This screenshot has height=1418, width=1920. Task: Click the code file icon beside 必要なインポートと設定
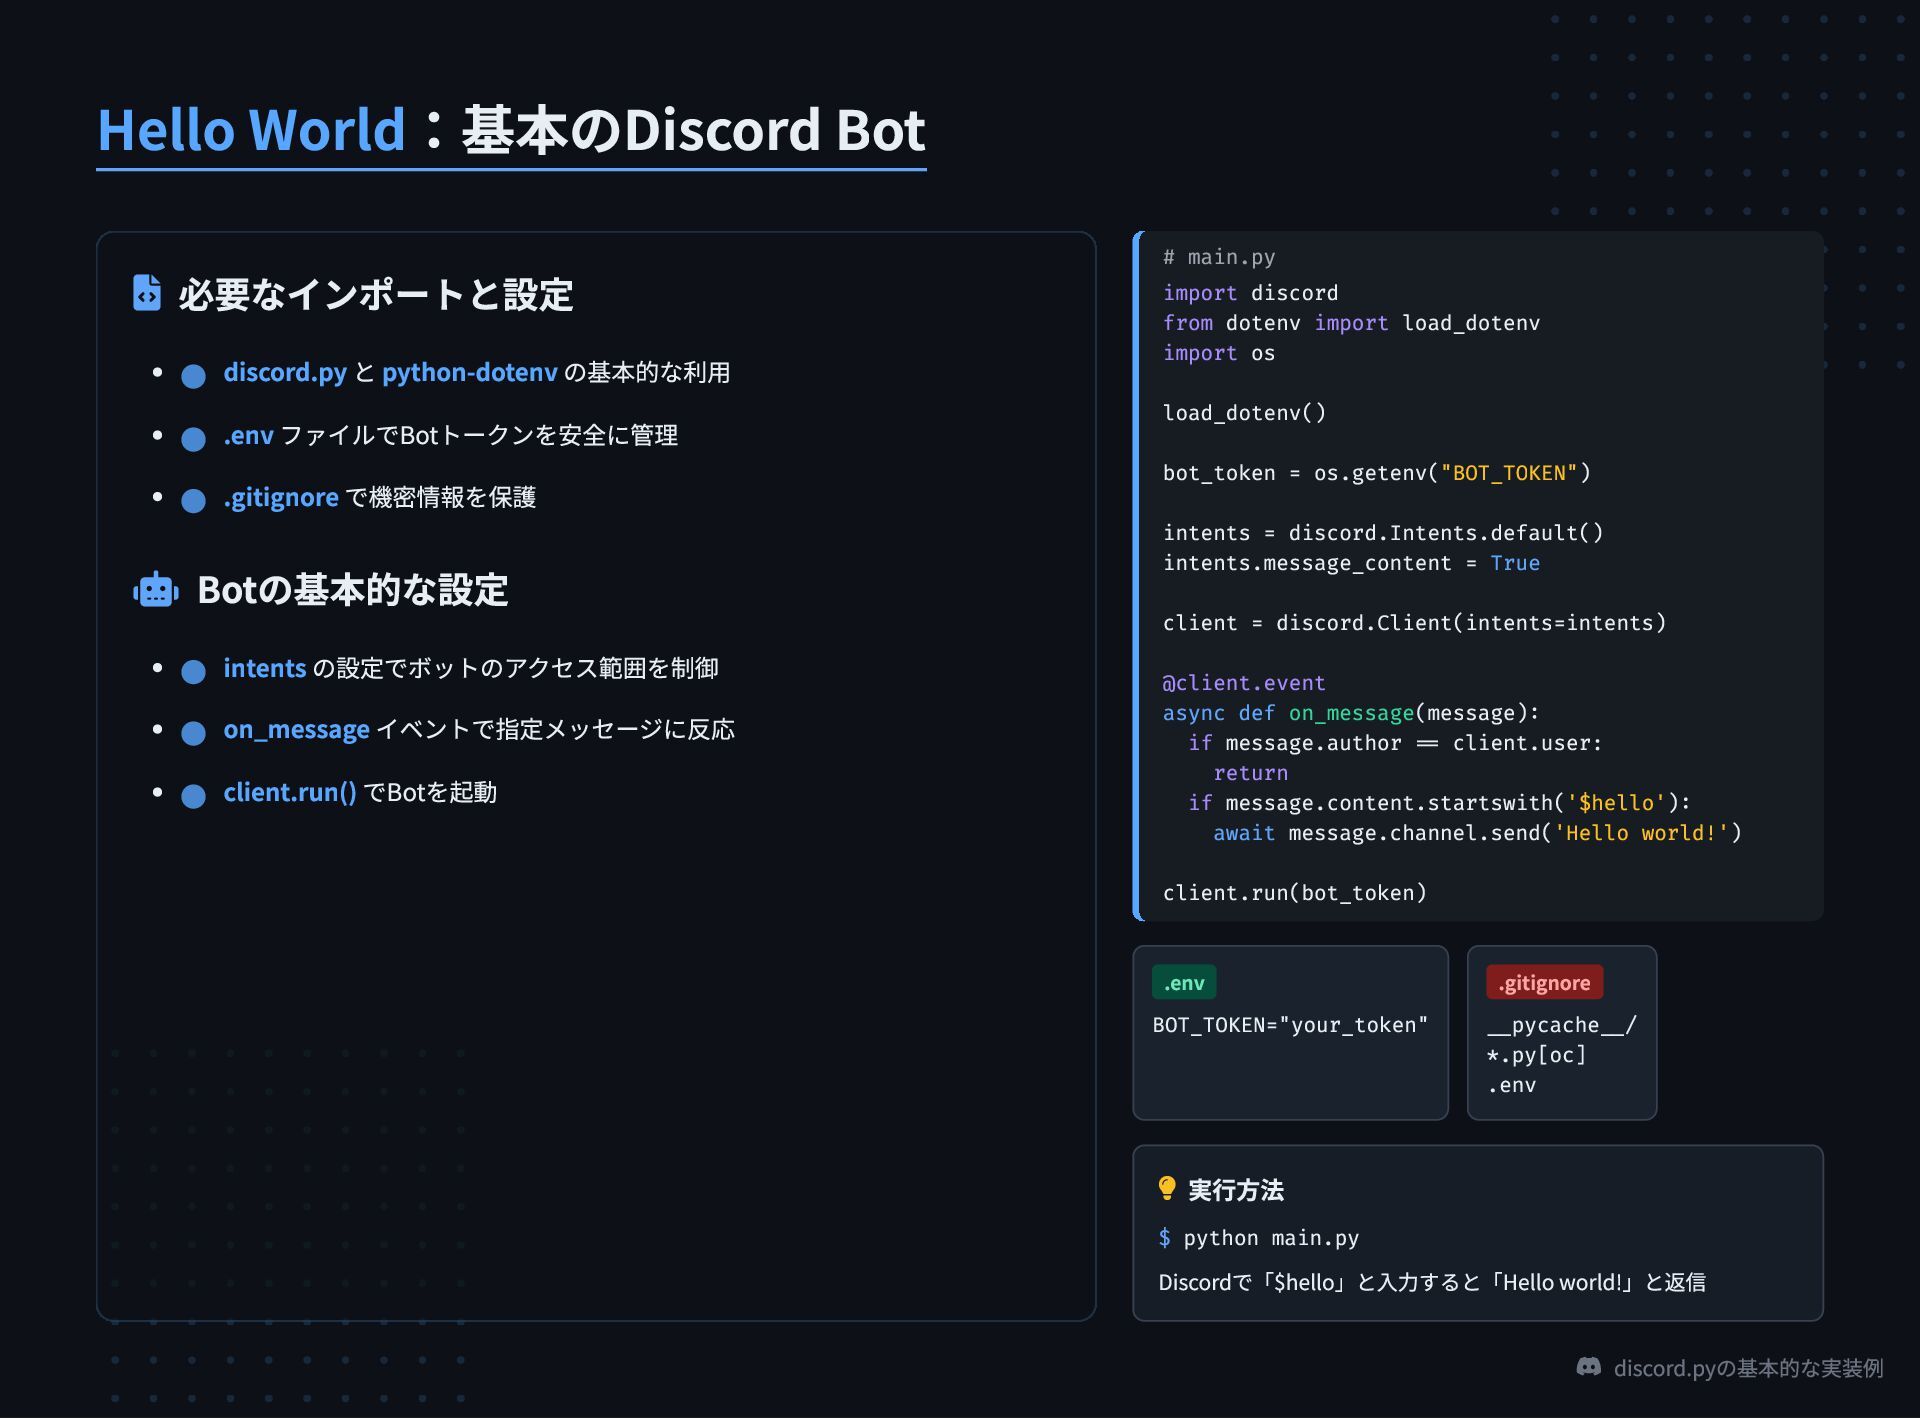[x=147, y=293]
